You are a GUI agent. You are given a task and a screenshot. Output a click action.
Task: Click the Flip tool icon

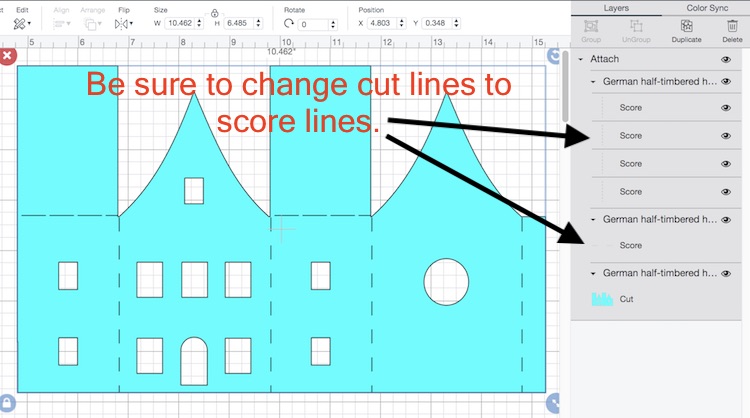(121, 23)
